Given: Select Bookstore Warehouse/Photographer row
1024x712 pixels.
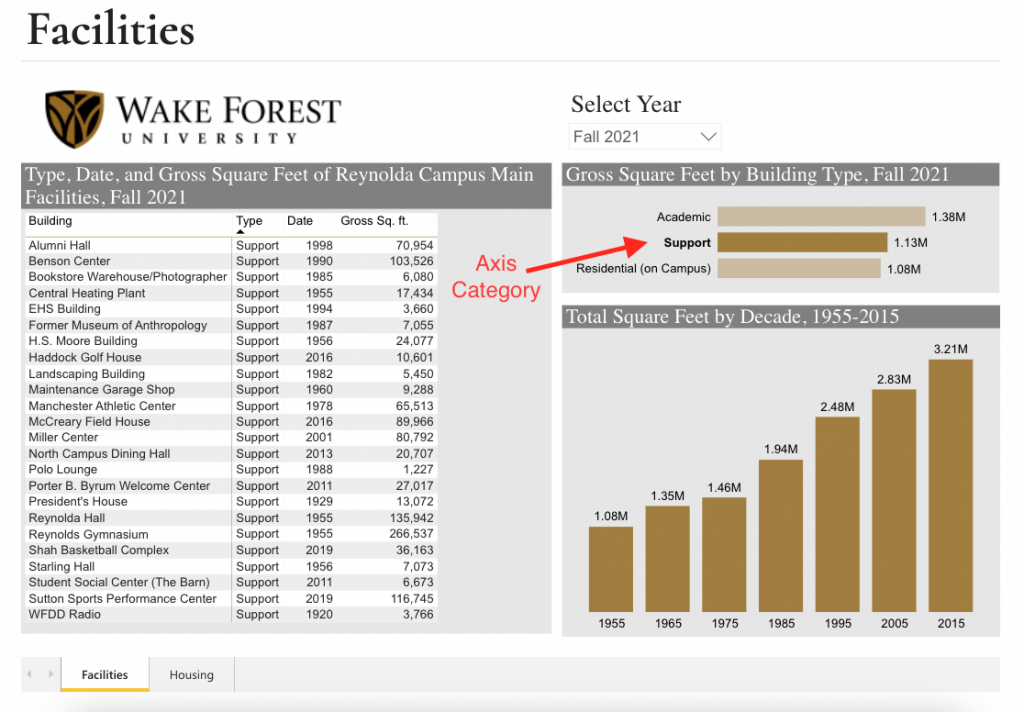Looking at the screenshot, I should coord(231,277).
